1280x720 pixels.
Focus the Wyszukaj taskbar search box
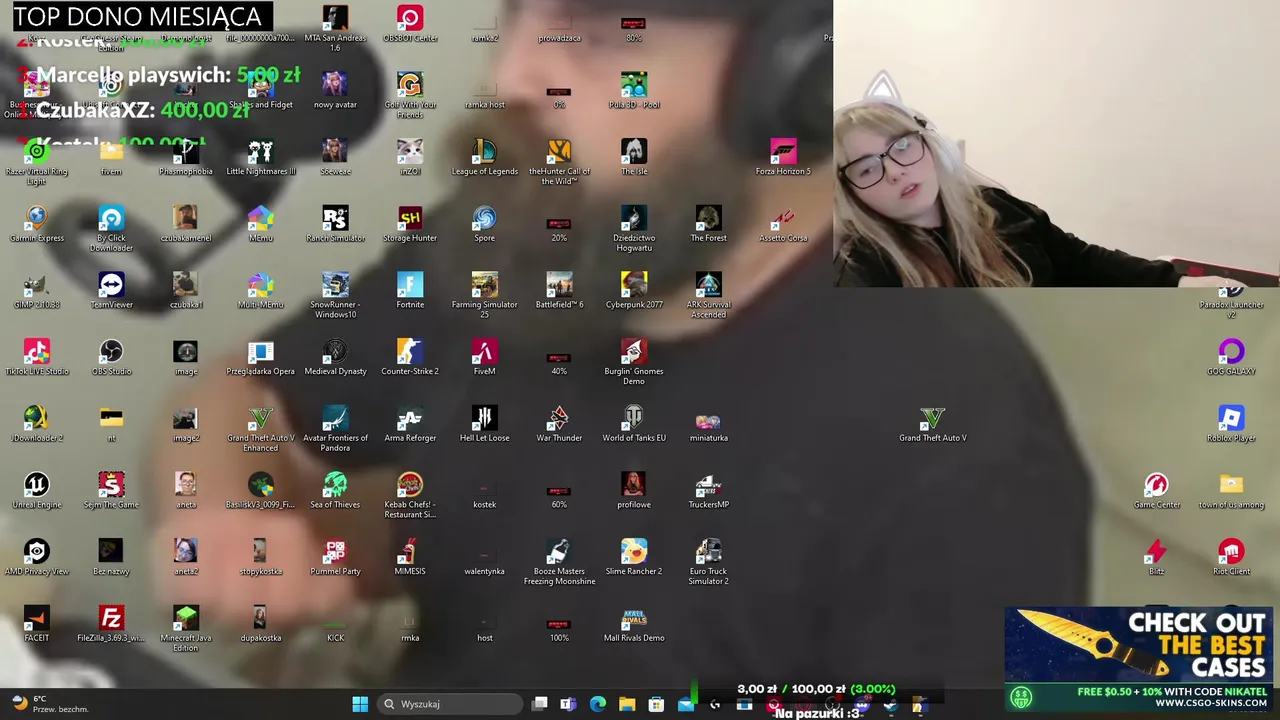(448, 704)
